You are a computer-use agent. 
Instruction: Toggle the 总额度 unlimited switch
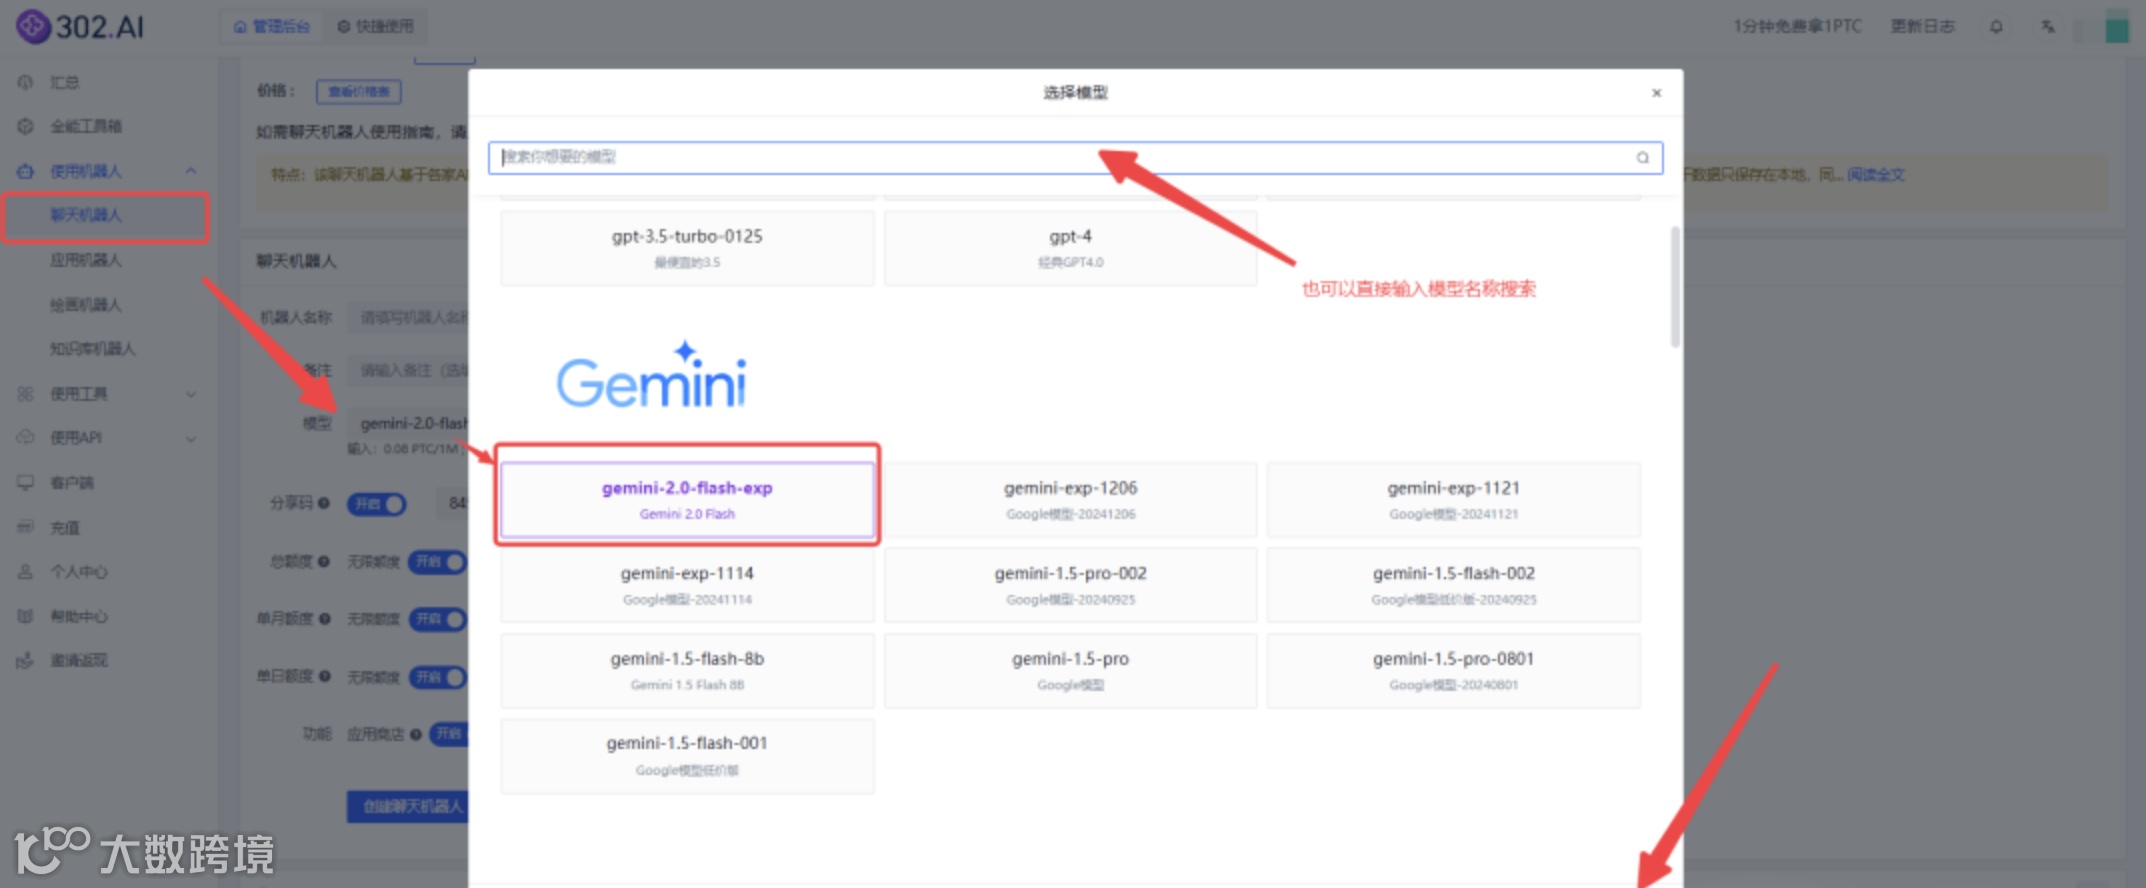pyautogui.click(x=437, y=562)
